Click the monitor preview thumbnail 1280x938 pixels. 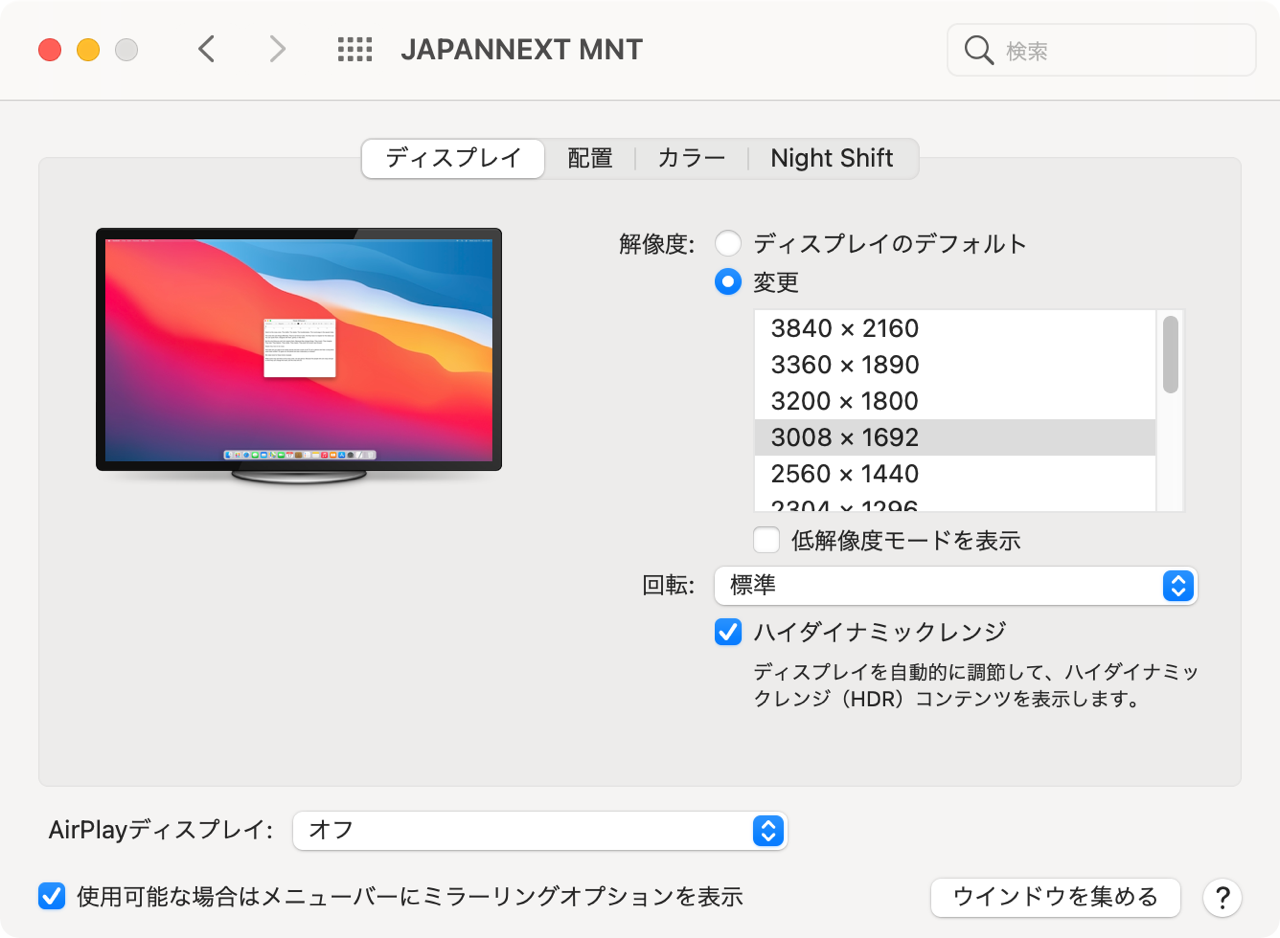[299, 357]
